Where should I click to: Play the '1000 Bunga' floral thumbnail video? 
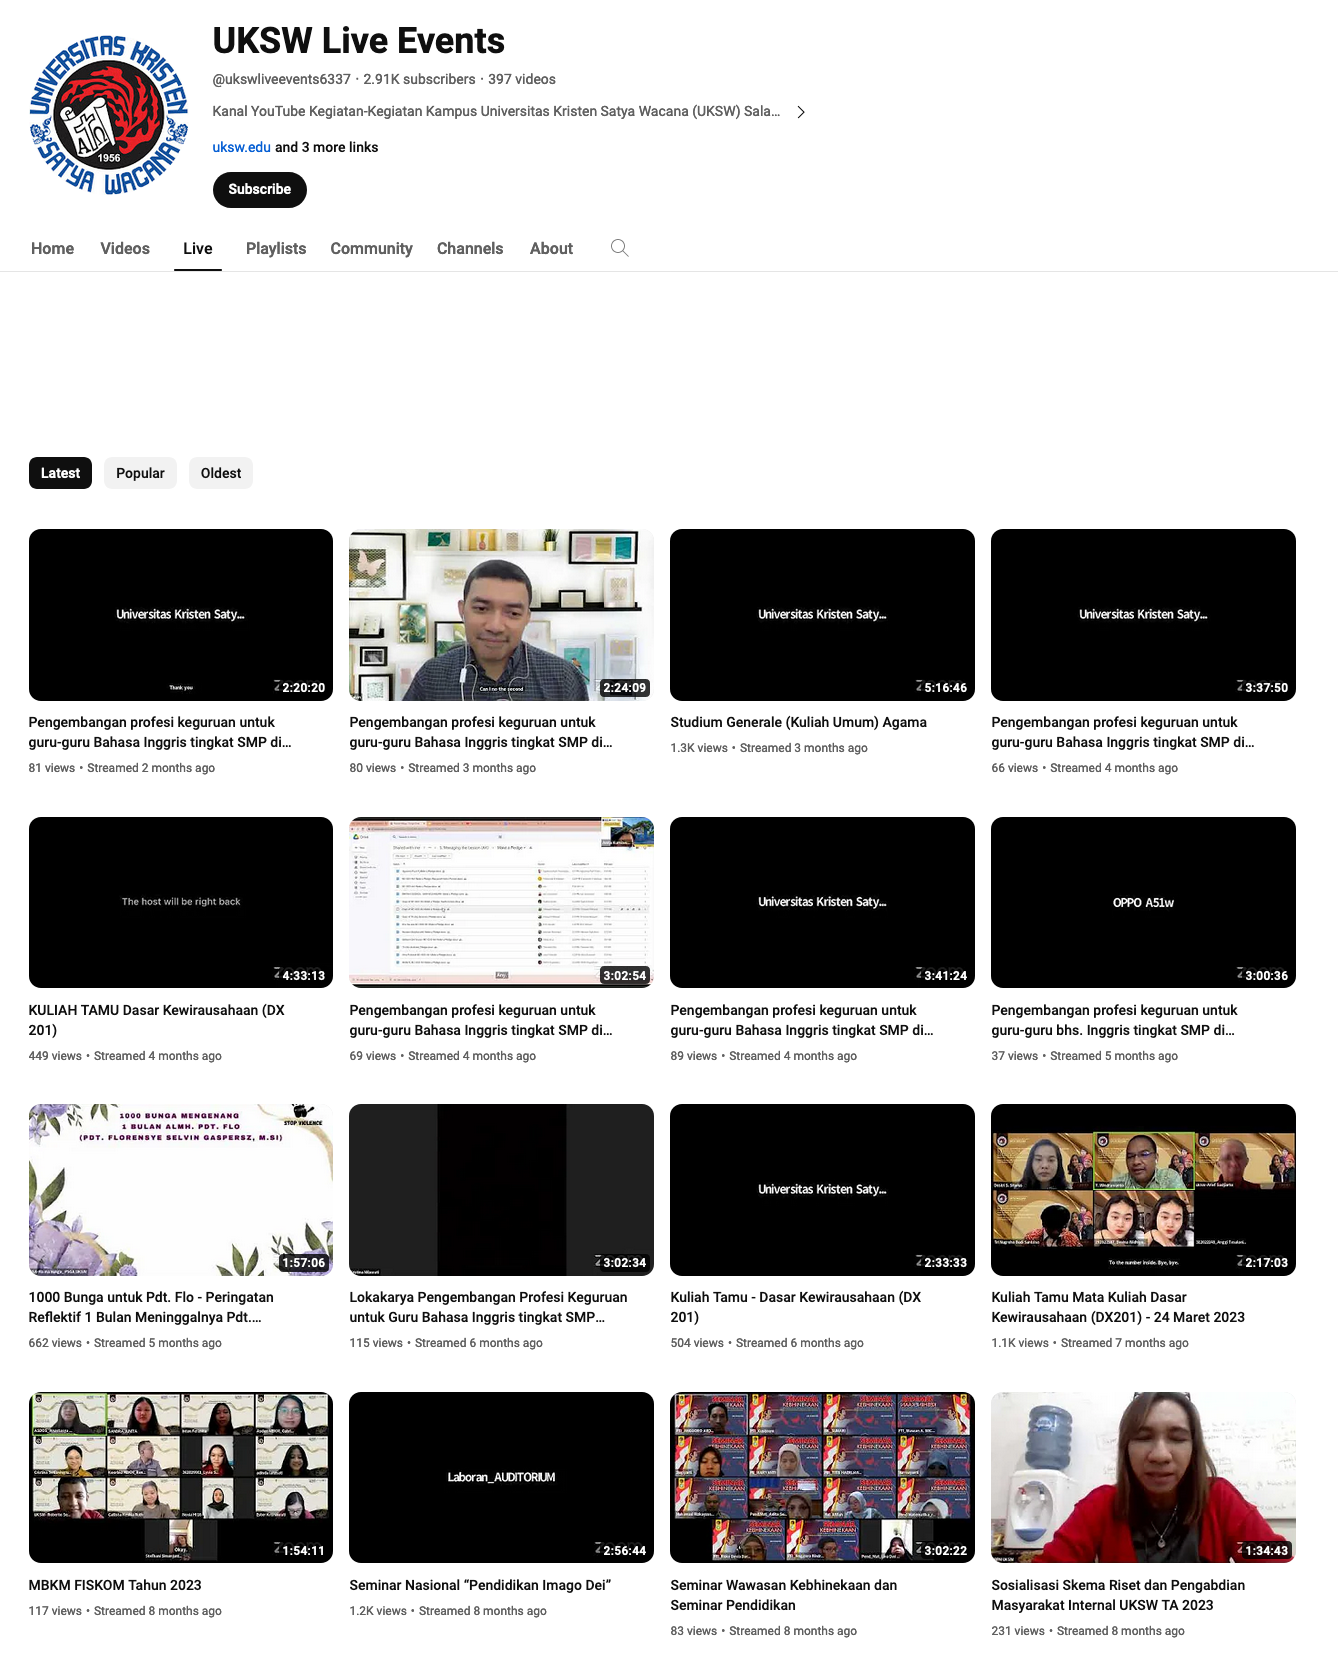pyautogui.click(x=180, y=1189)
